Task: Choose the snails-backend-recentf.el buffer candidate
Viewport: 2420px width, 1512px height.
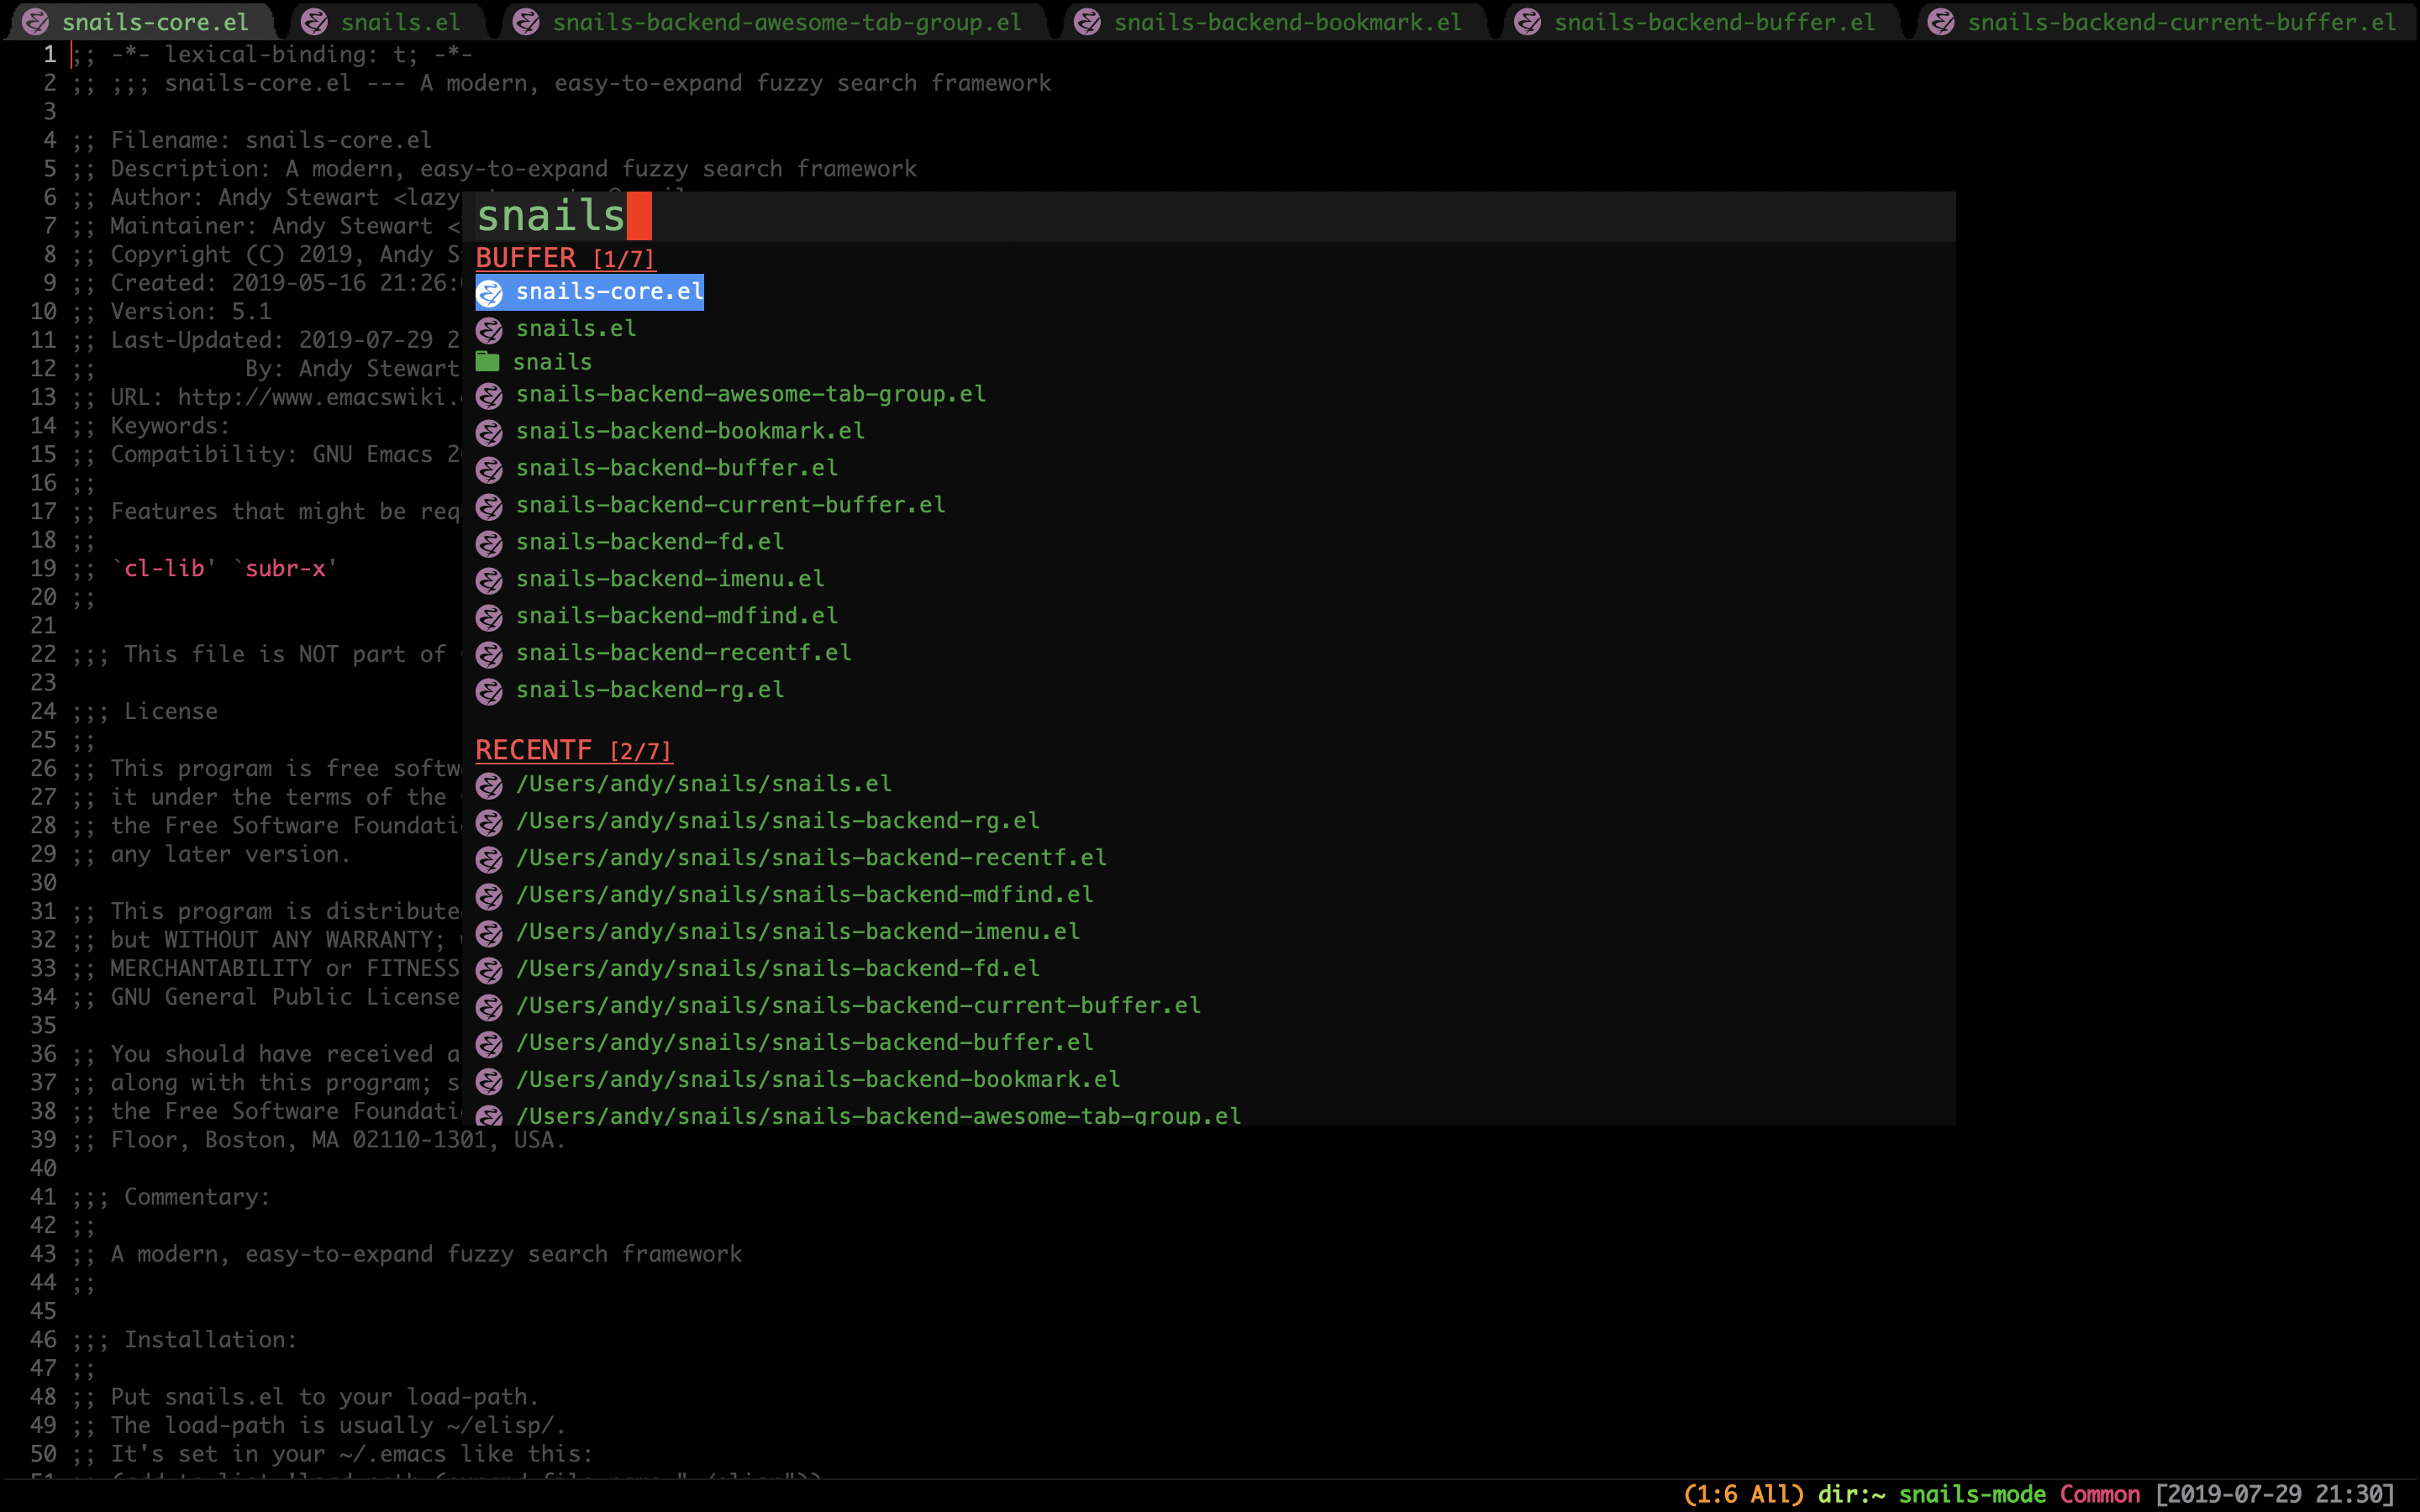Action: point(683,653)
